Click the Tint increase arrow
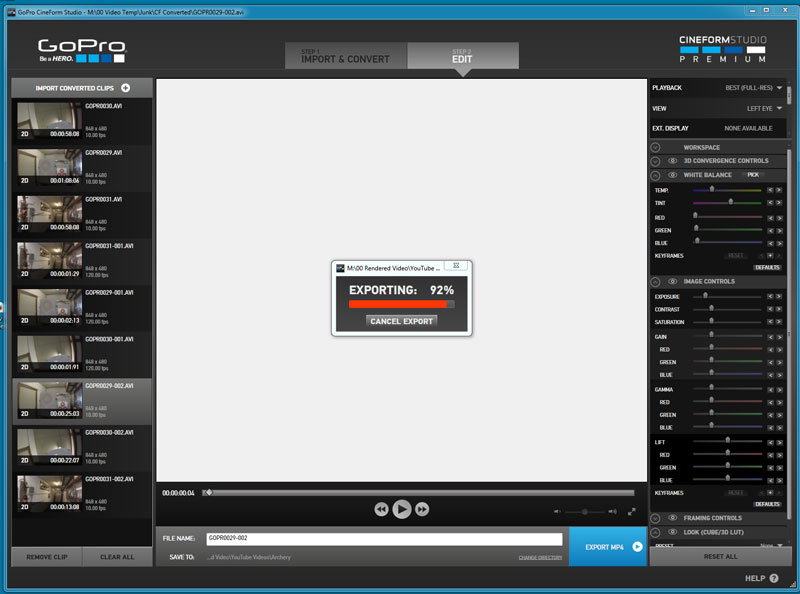800x594 pixels. (779, 203)
